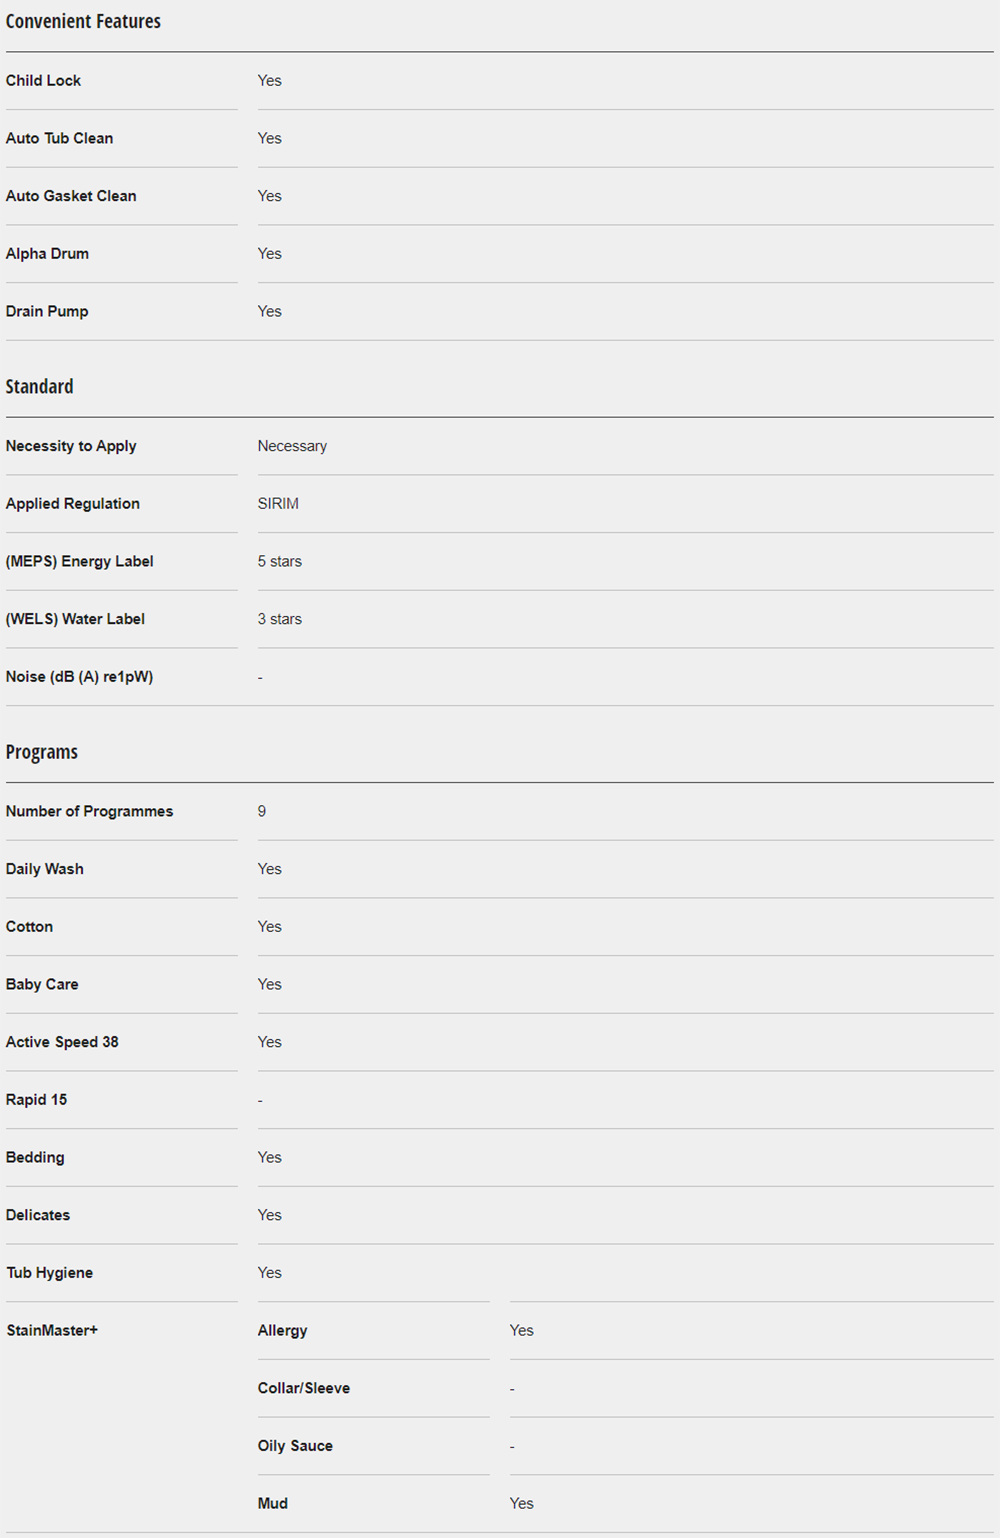
Task: Click the Auto Gasket Clean label
Action: (71, 196)
